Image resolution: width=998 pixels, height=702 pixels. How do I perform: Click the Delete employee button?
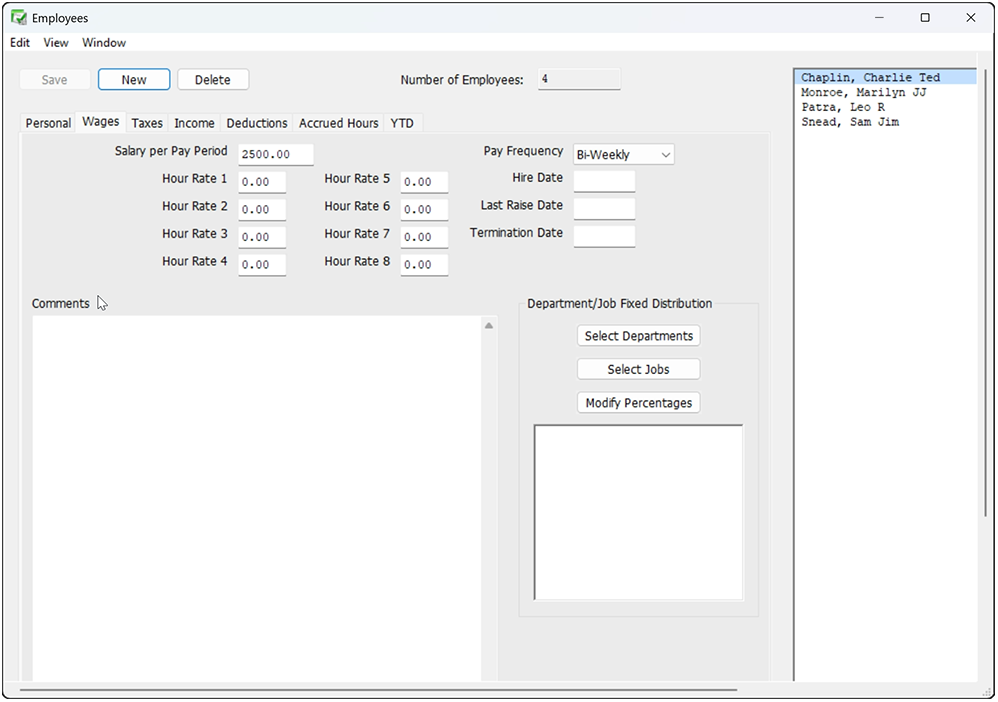coord(213,80)
